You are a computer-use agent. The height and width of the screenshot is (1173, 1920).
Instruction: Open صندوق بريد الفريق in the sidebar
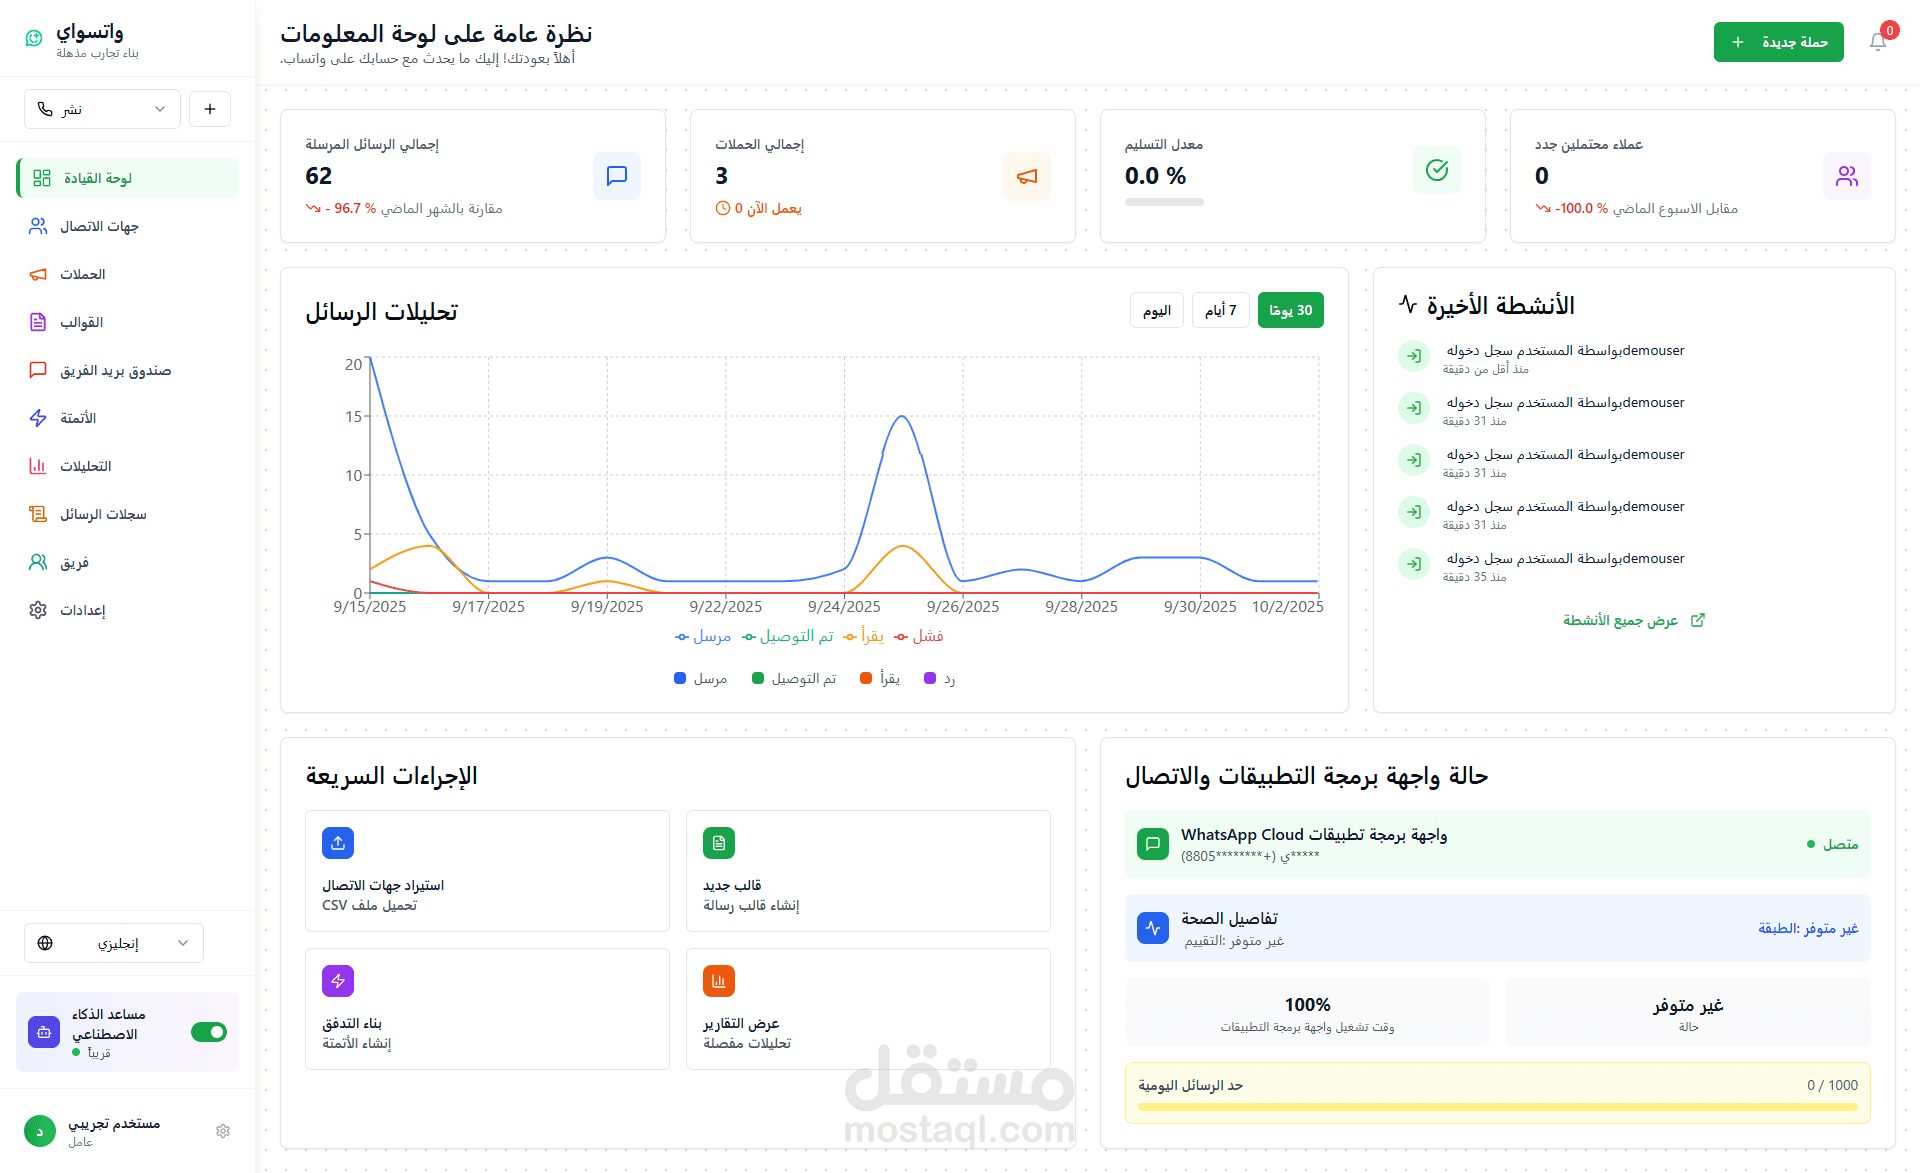click(128, 370)
